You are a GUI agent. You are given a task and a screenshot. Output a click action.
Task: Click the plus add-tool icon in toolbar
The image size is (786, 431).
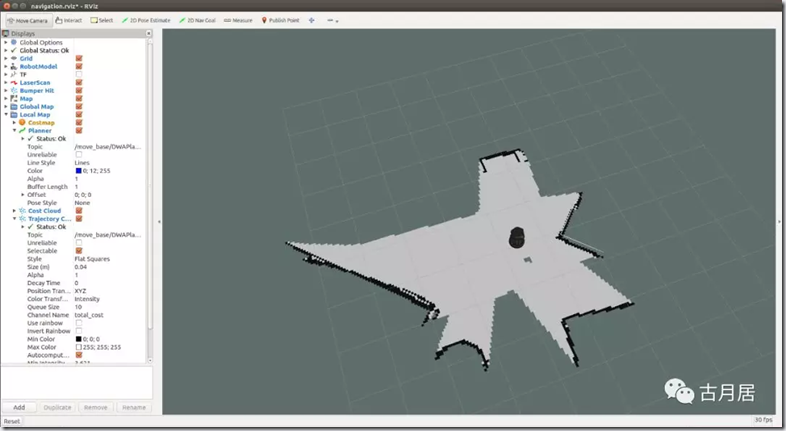click(311, 21)
